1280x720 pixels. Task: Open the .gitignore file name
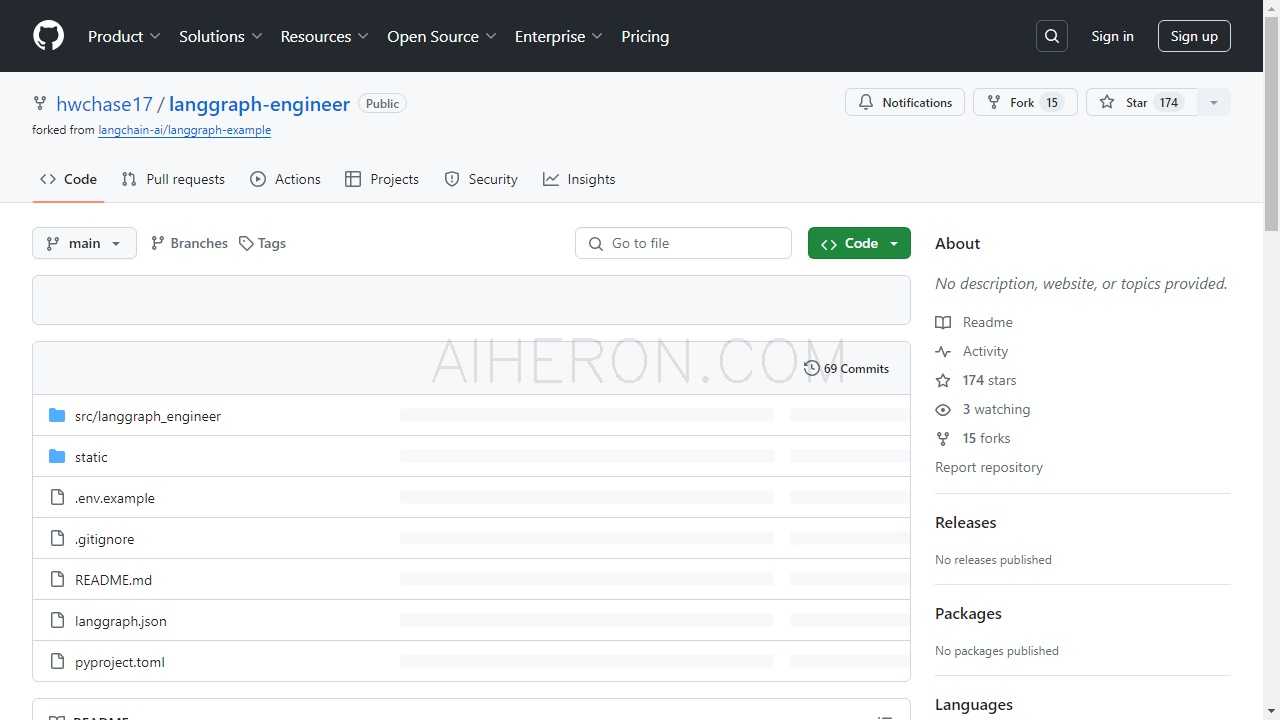[104, 539]
